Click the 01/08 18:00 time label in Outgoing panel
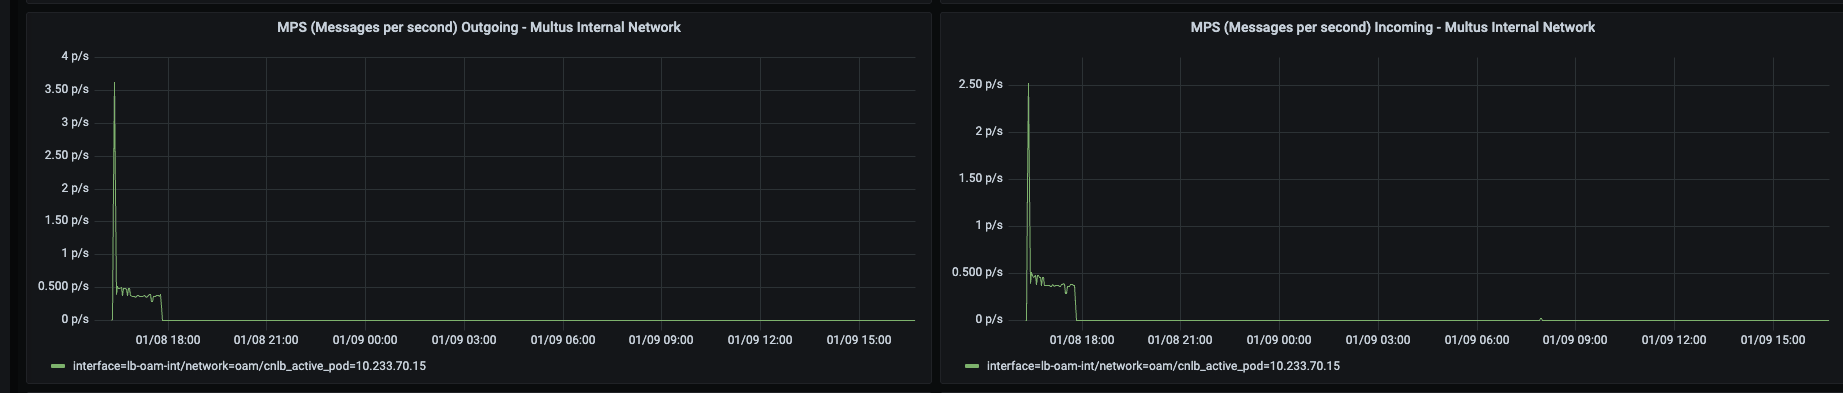The image size is (1843, 393). point(168,340)
